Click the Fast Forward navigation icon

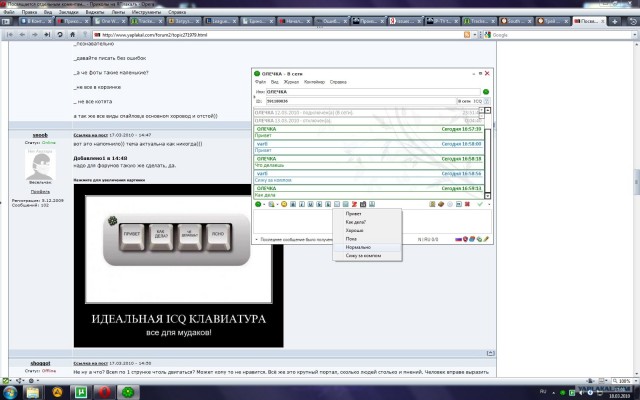coord(47,35)
